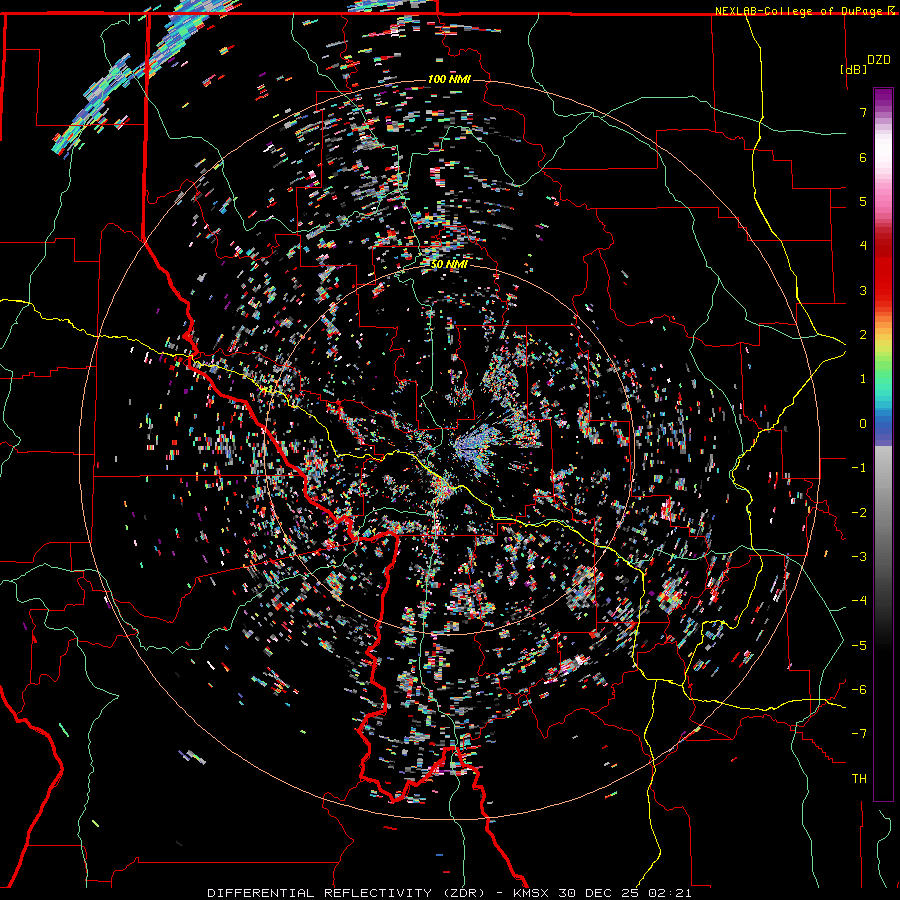The width and height of the screenshot is (900, 900).
Task: Click the "4" value on the color scale
Action: click(x=863, y=245)
